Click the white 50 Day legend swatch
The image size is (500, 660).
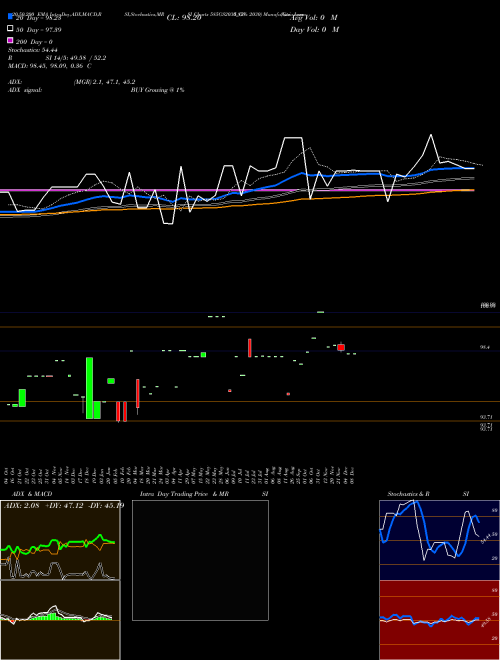10,29
